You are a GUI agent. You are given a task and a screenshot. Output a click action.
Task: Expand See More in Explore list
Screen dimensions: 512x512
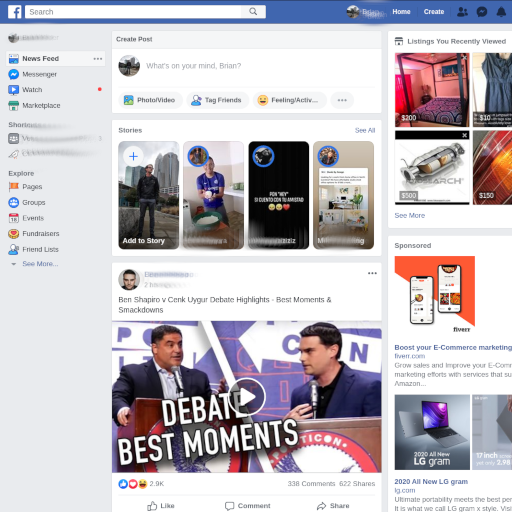(40, 264)
